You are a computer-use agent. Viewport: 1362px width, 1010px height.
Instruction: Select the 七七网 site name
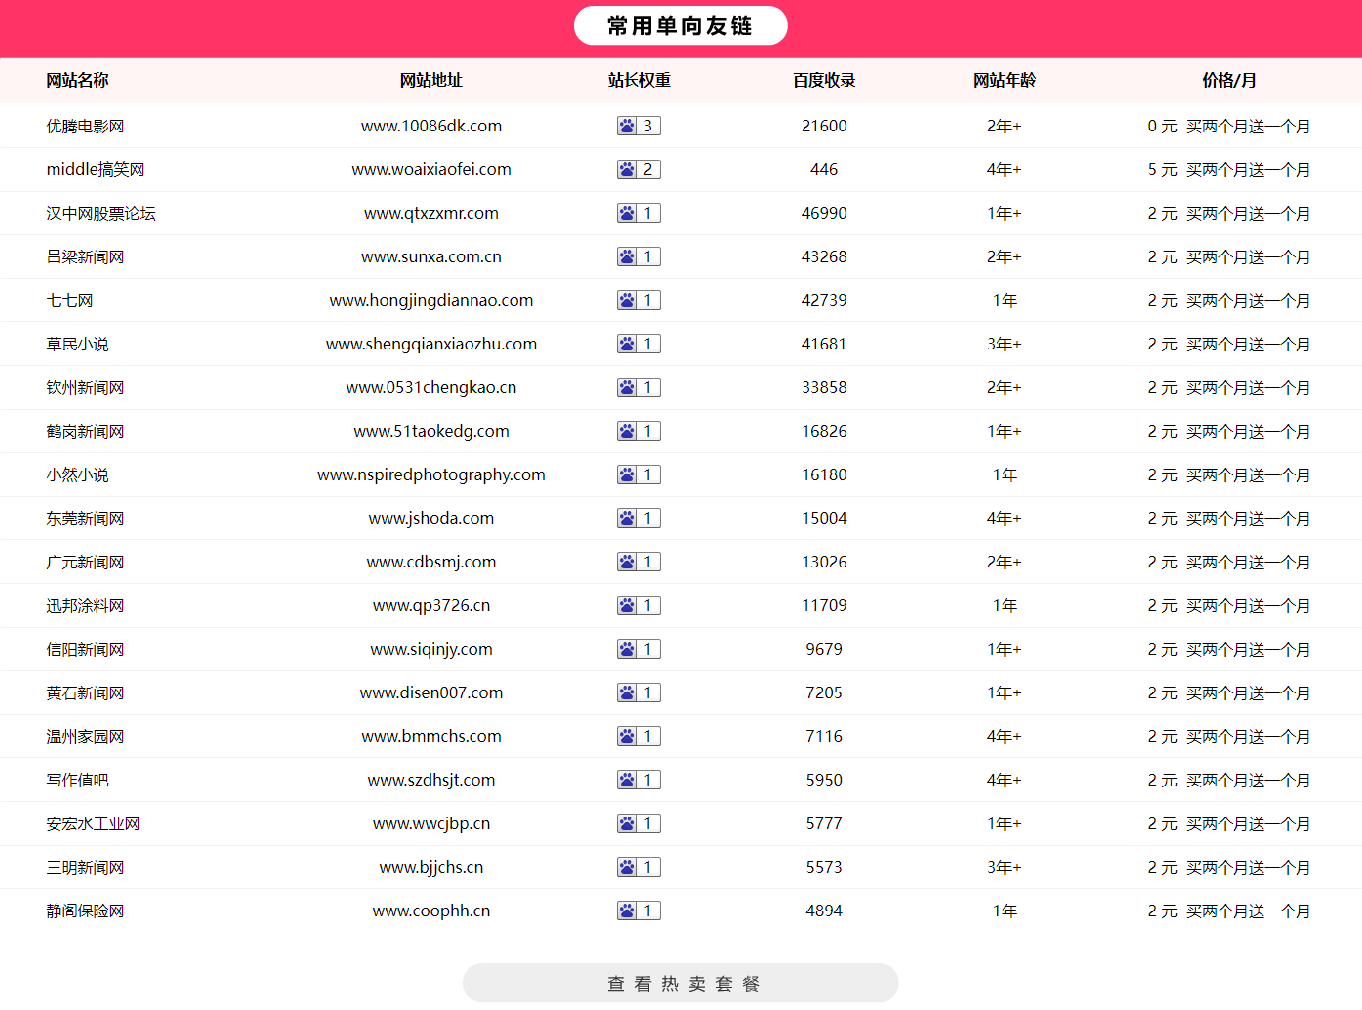pos(70,300)
